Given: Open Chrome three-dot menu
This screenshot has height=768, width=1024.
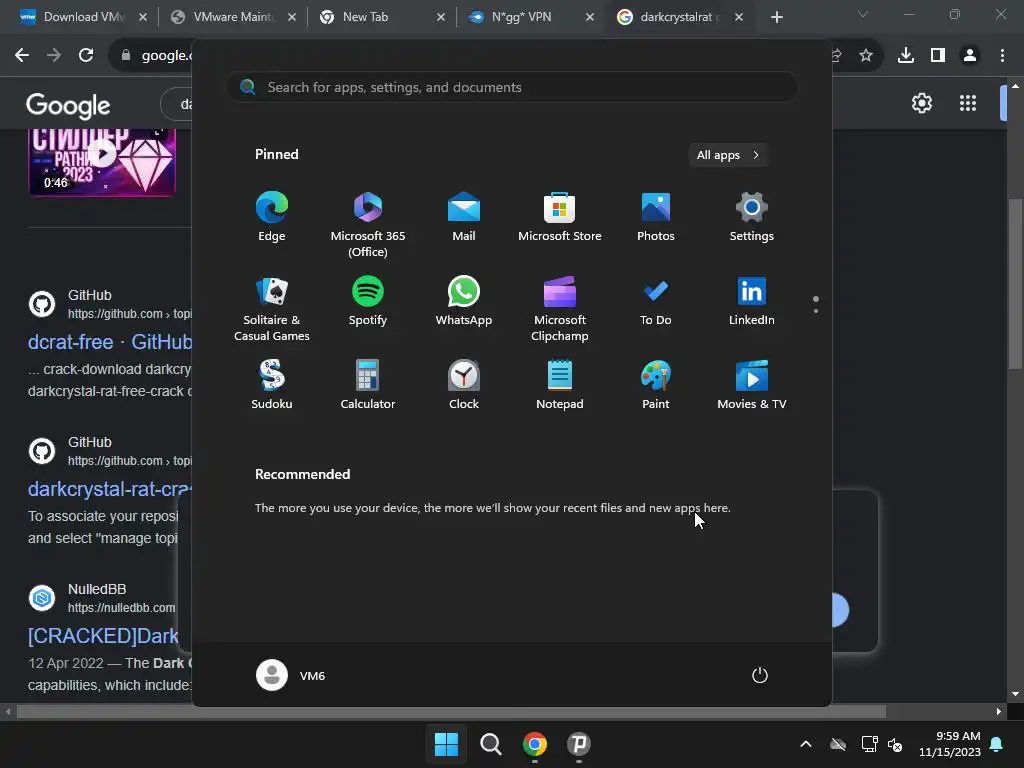Looking at the screenshot, I should (1002, 56).
